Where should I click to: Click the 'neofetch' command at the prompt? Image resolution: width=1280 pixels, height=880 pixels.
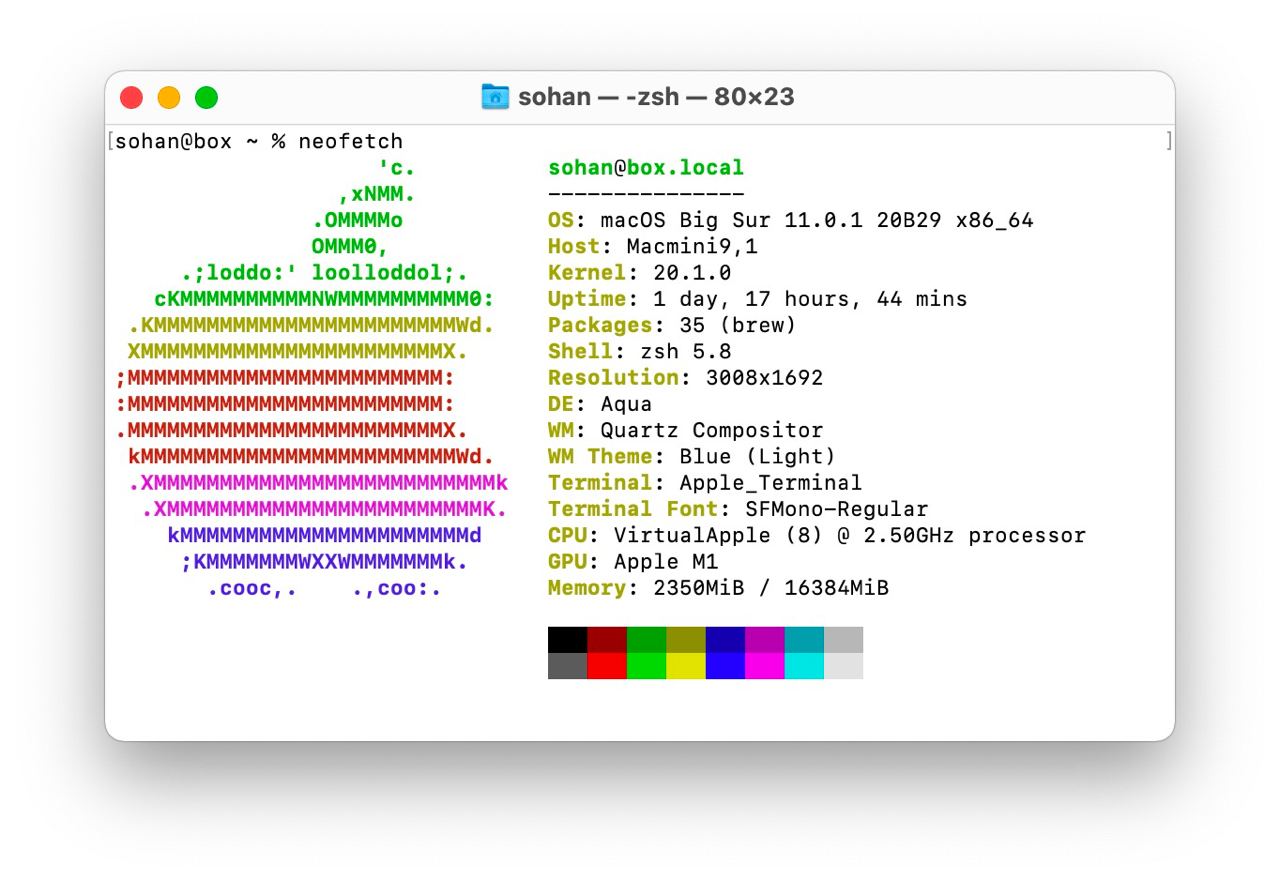[x=350, y=141]
